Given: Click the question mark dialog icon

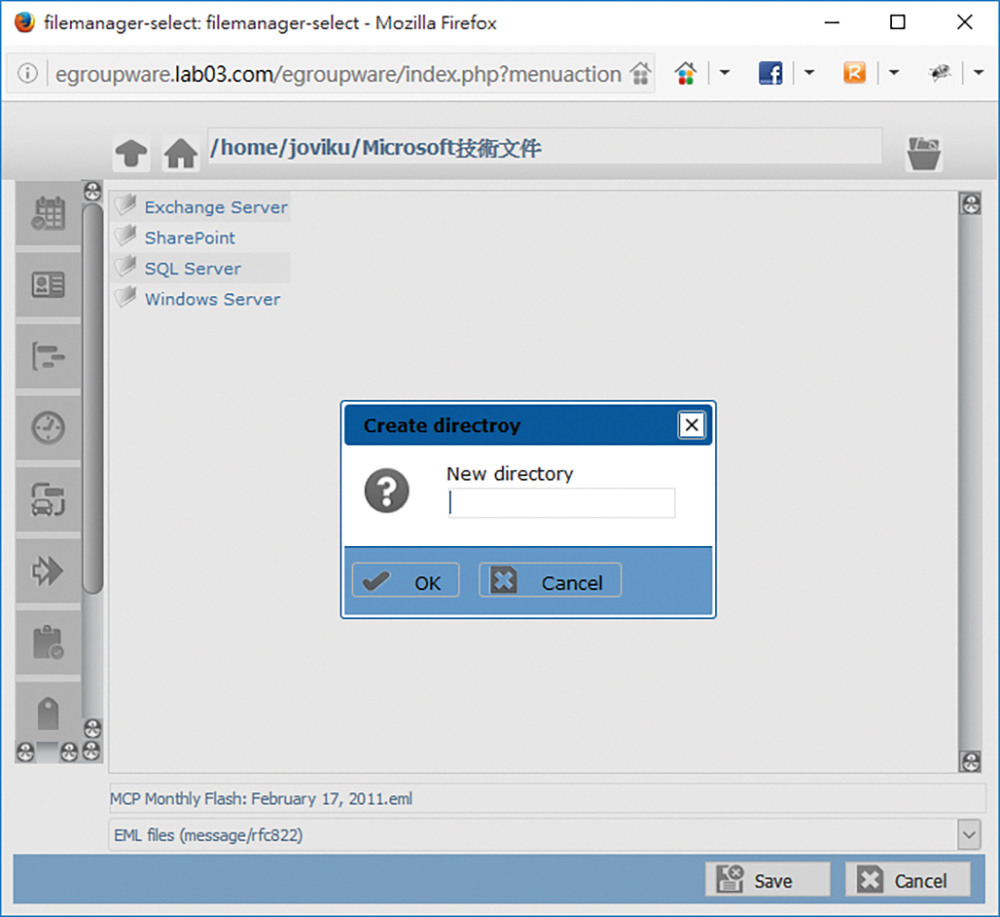Looking at the screenshot, I should [386, 490].
